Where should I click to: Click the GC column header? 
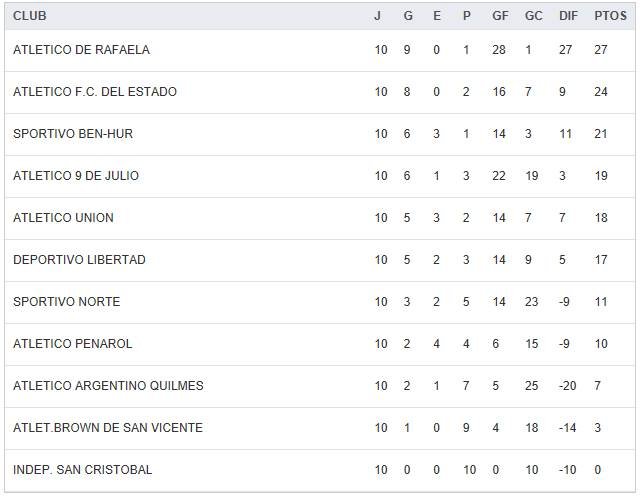pyautogui.click(x=533, y=16)
